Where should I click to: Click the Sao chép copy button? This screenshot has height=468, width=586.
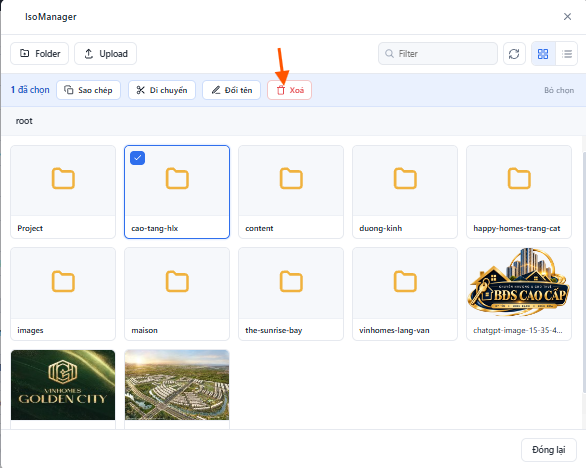tap(89, 90)
